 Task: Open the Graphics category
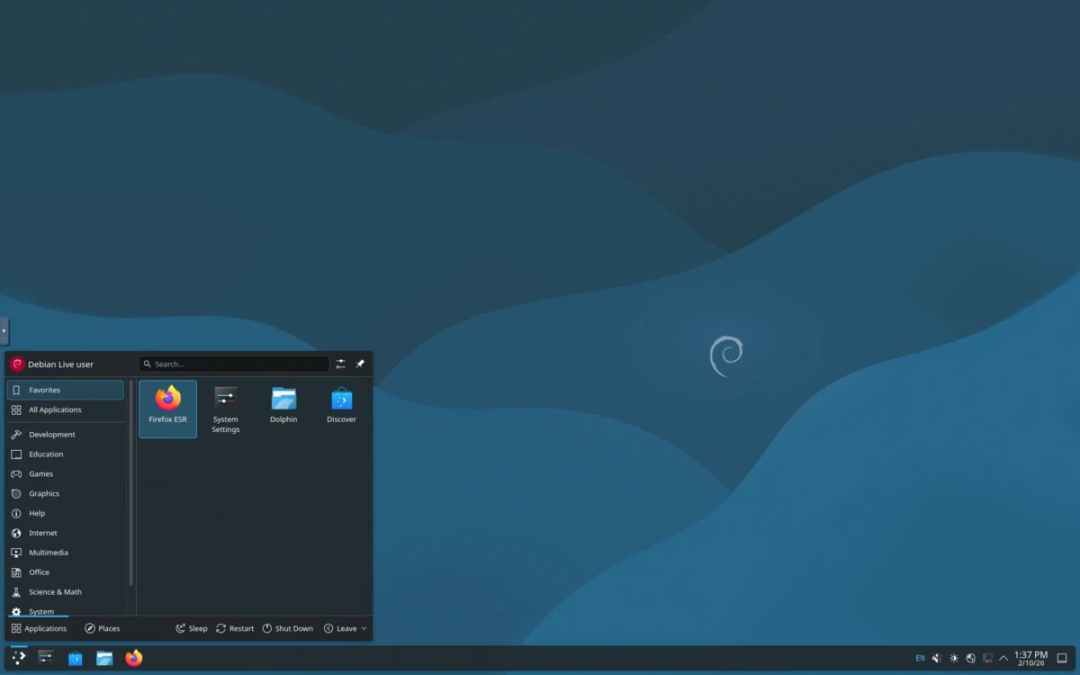65,494
